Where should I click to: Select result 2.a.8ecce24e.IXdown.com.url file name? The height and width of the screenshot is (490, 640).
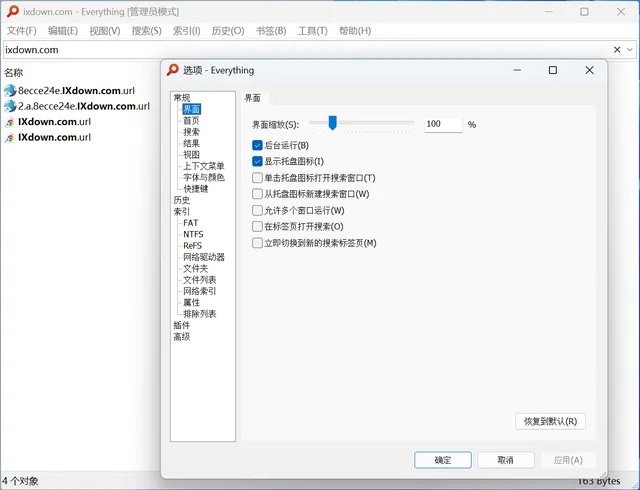pyautogui.click(x=84, y=106)
